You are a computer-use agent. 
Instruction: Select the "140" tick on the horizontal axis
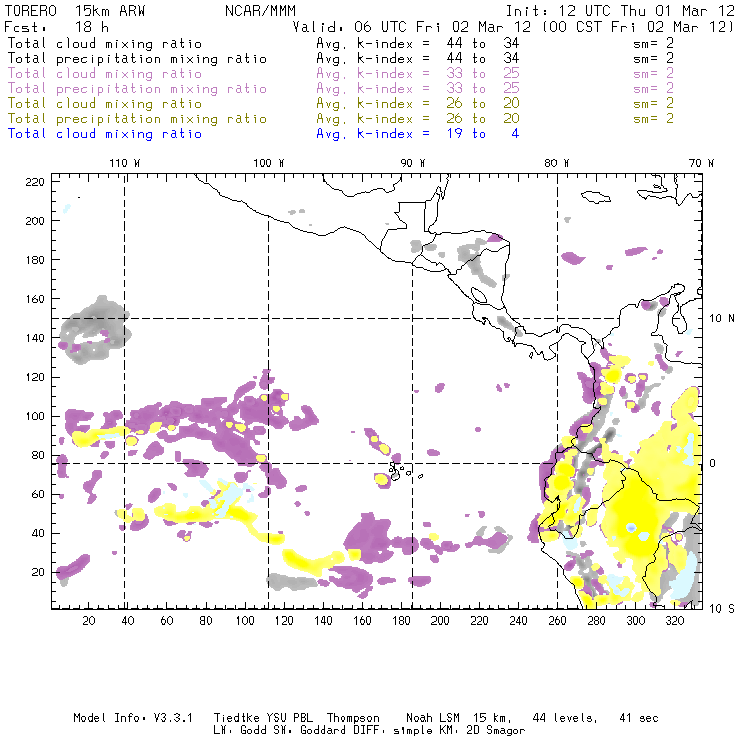point(323,621)
